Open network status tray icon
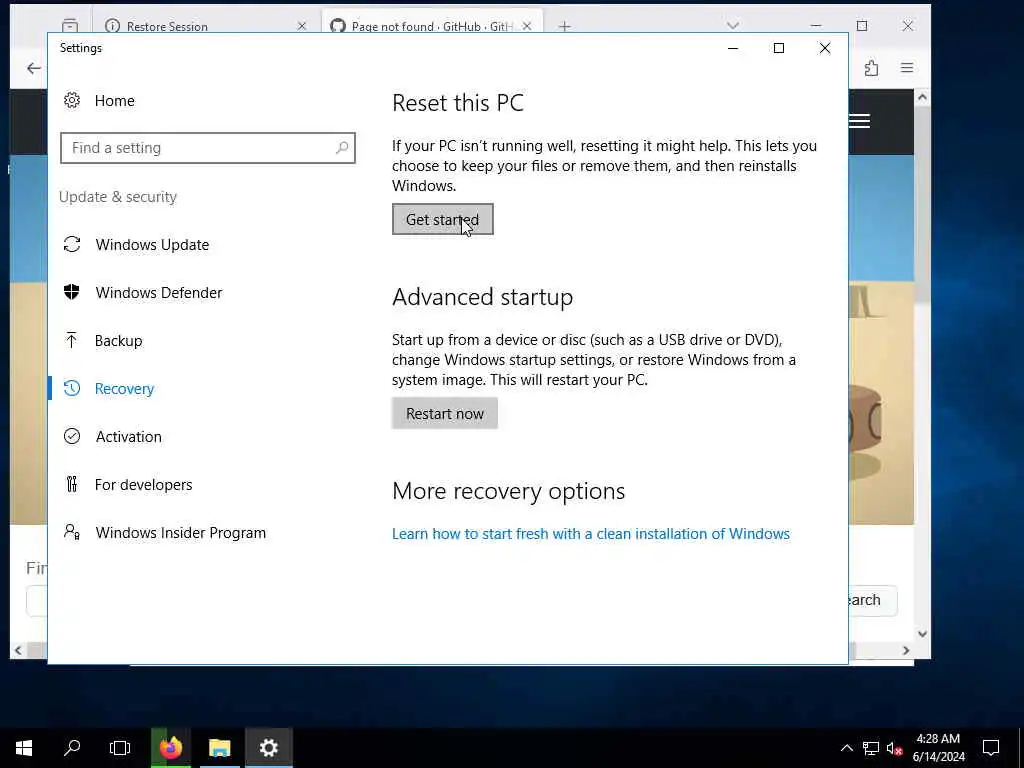 pyautogui.click(x=871, y=748)
